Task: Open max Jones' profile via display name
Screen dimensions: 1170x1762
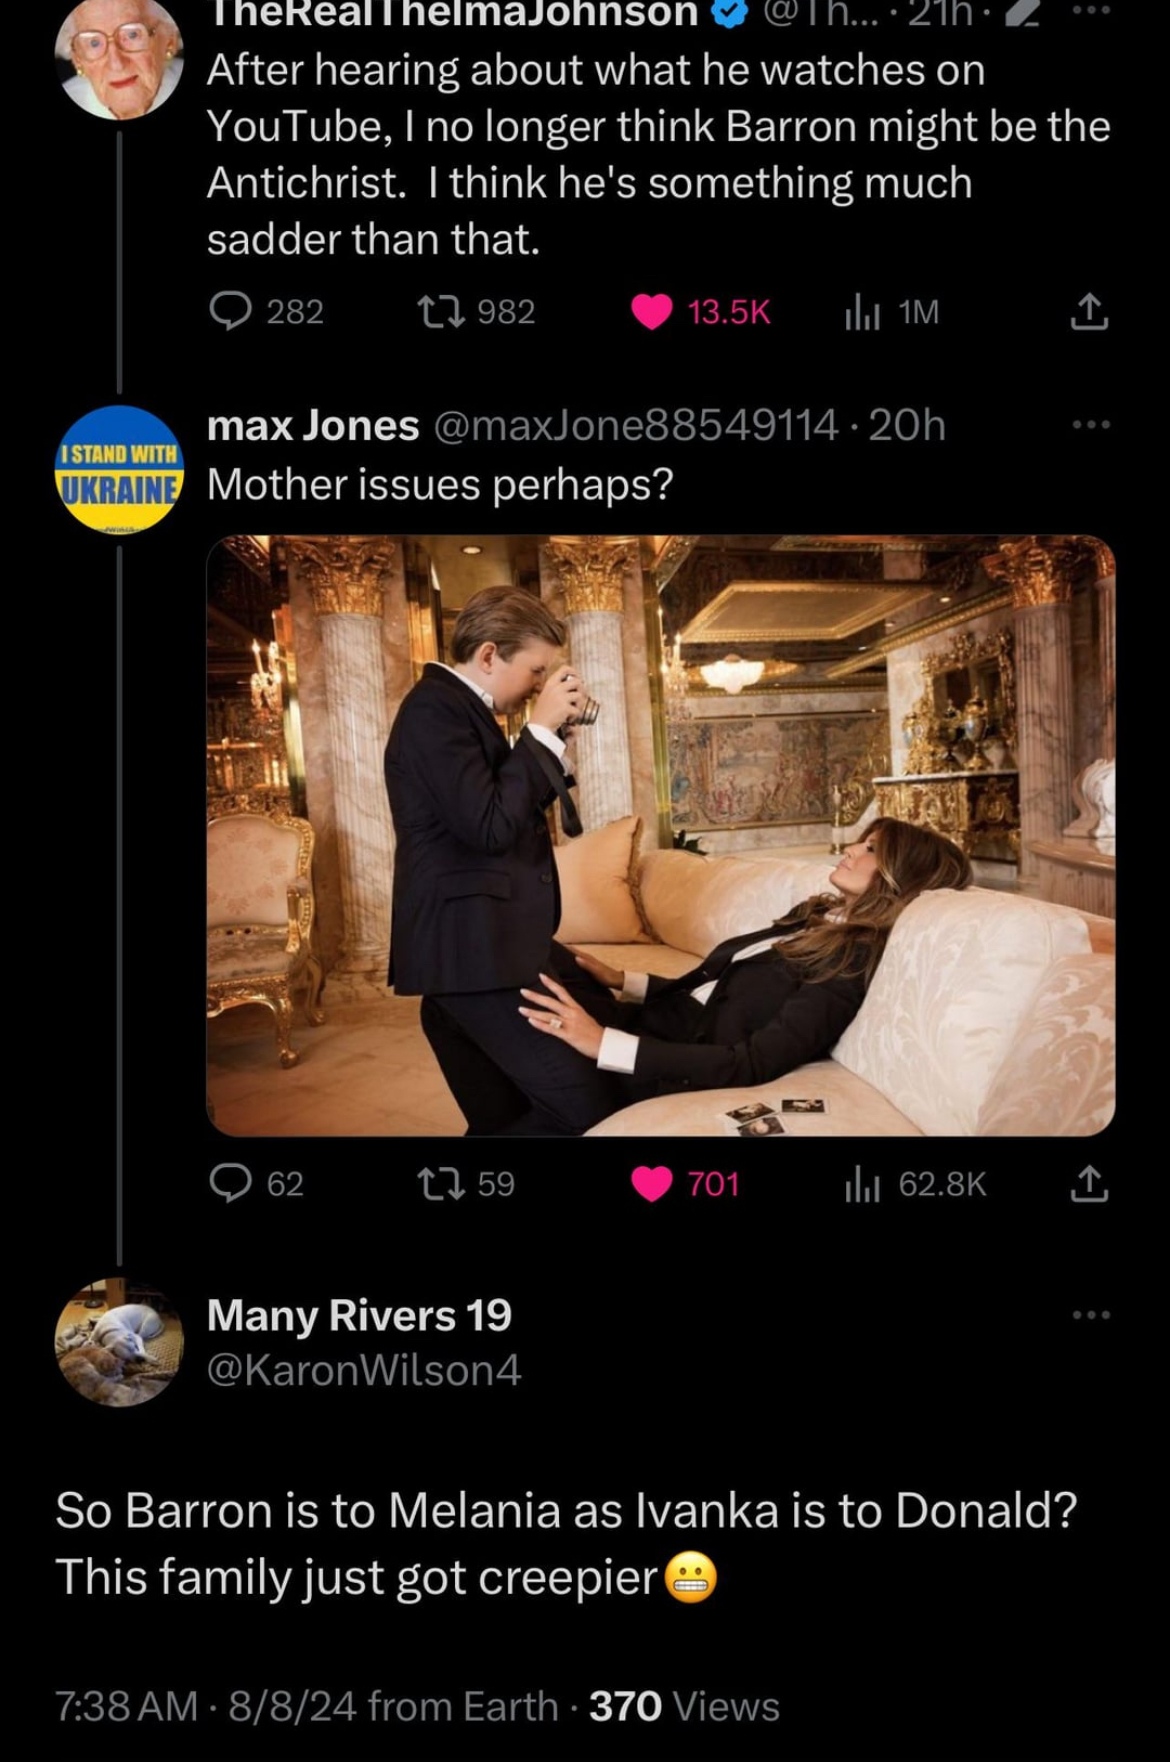Action: (312, 425)
